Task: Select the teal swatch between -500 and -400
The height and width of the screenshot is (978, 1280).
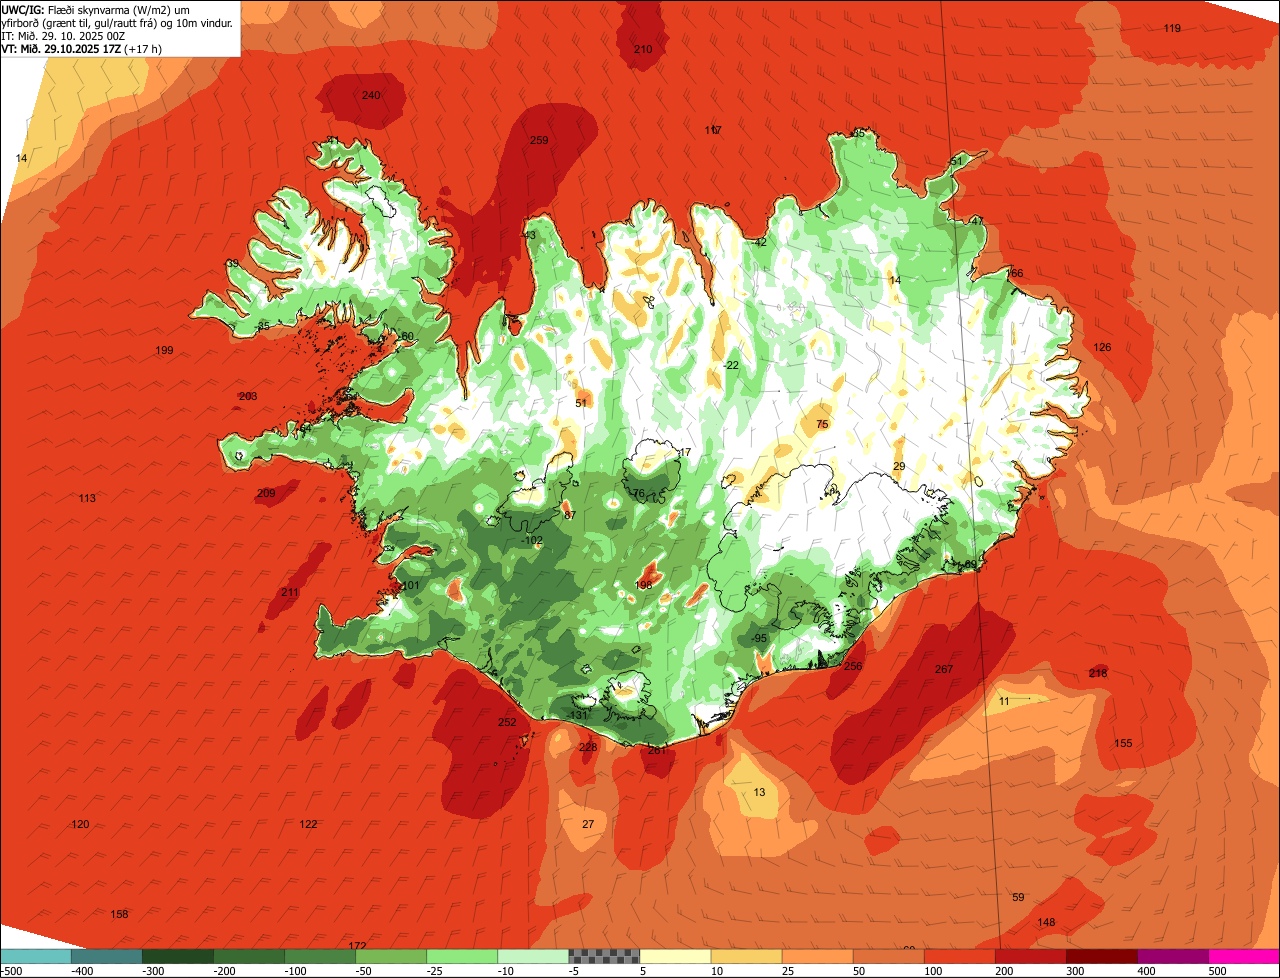Action: coord(36,956)
